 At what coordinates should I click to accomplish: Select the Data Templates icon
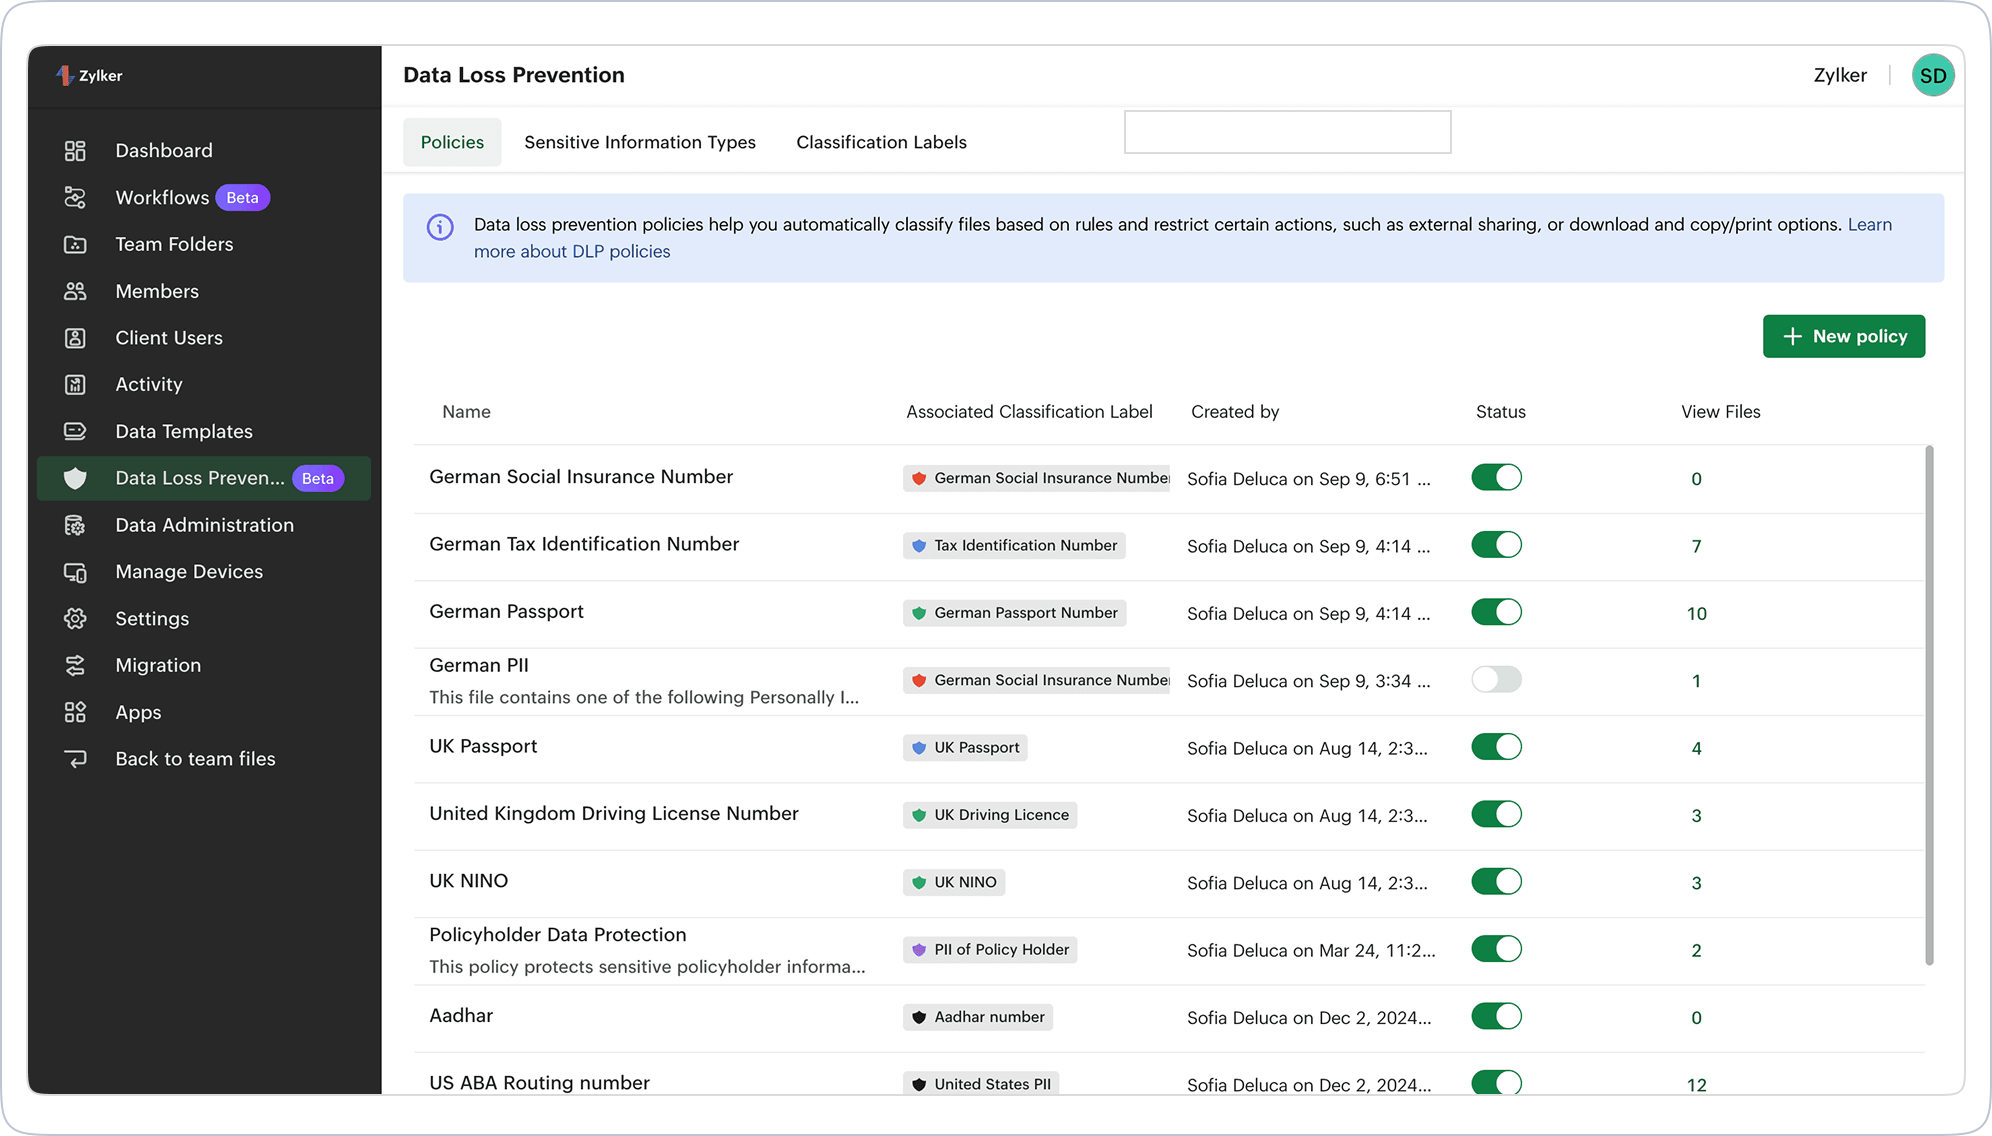[x=75, y=431]
